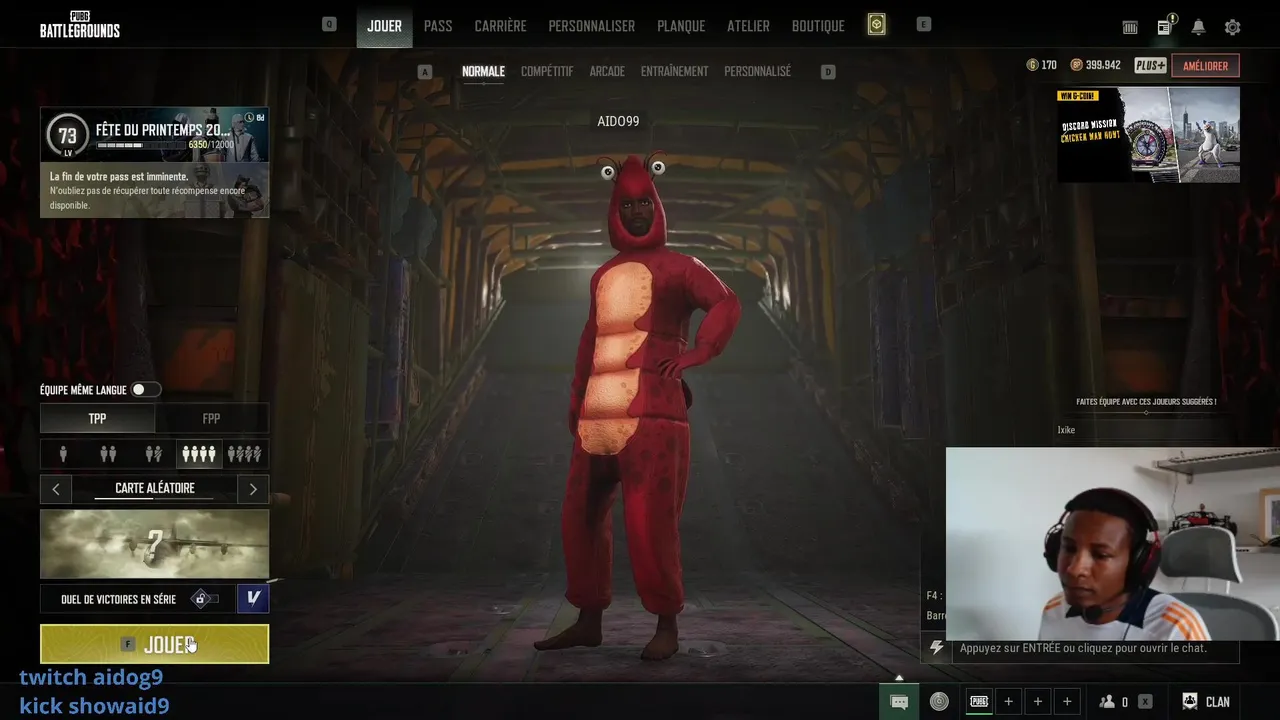The width and height of the screenshot is (1280, 720).
Task: Open the gold hexagon event icon
Action: (876, 25)
